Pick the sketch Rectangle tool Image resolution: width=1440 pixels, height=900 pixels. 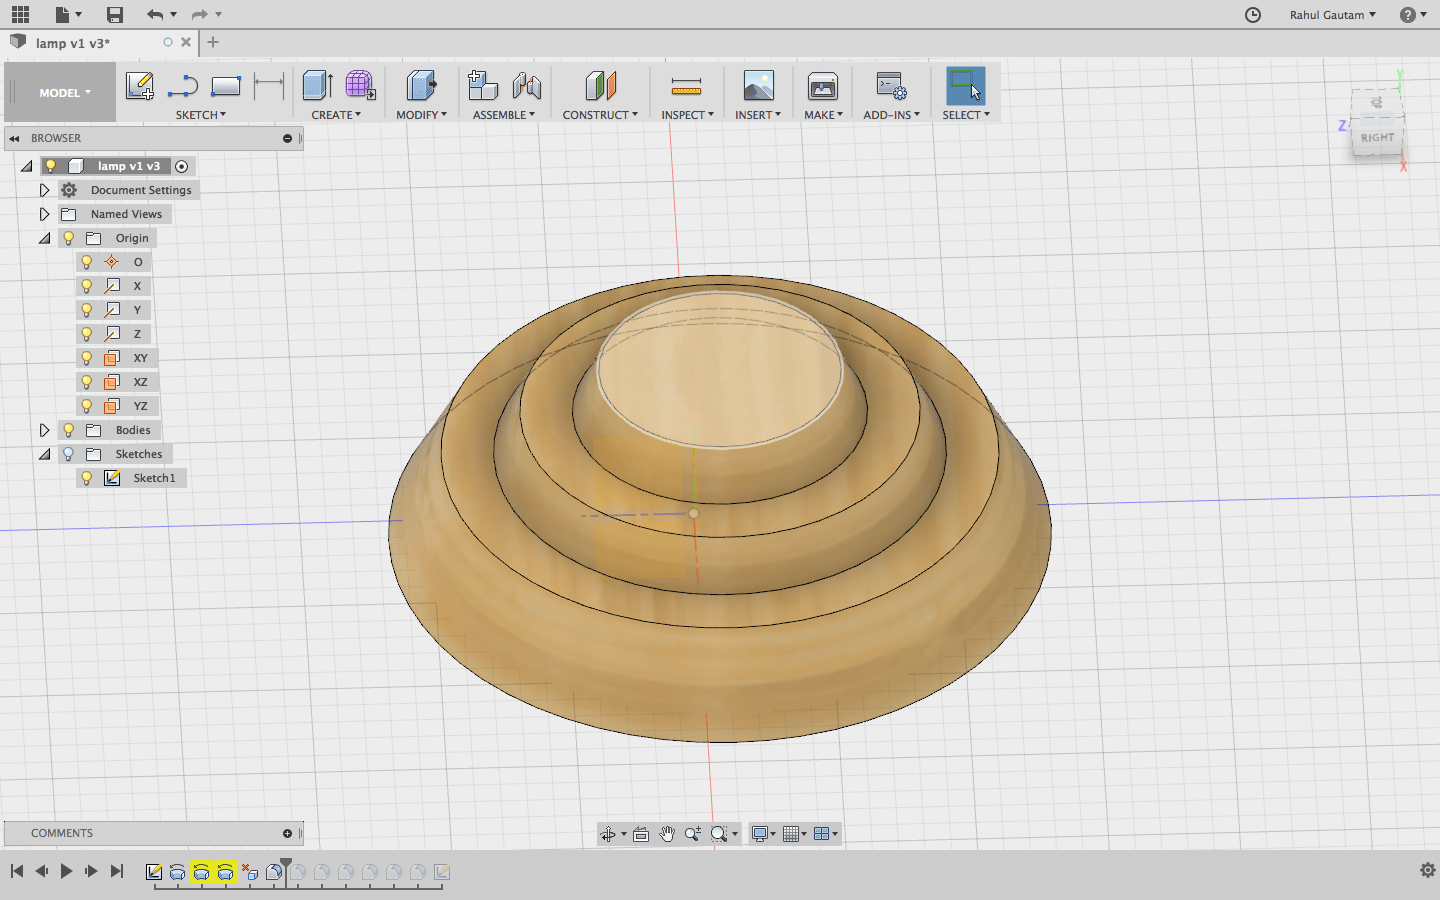(x=226, y=87)
